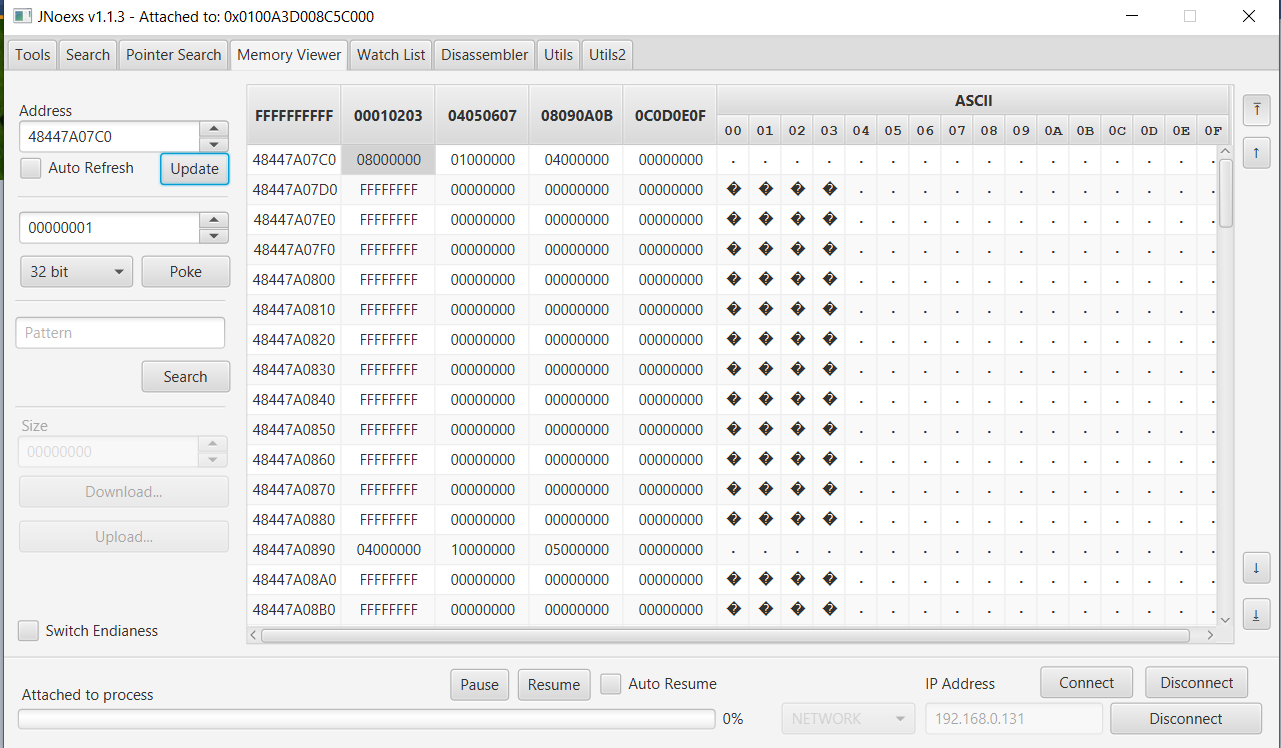Click the Search button under Pattern field
The width and height of the screenshot is (1281, 748).
click(185, 377)
